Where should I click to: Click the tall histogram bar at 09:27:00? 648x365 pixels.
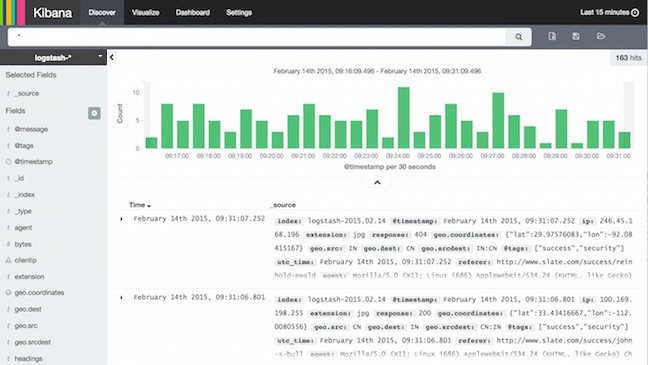498,121
